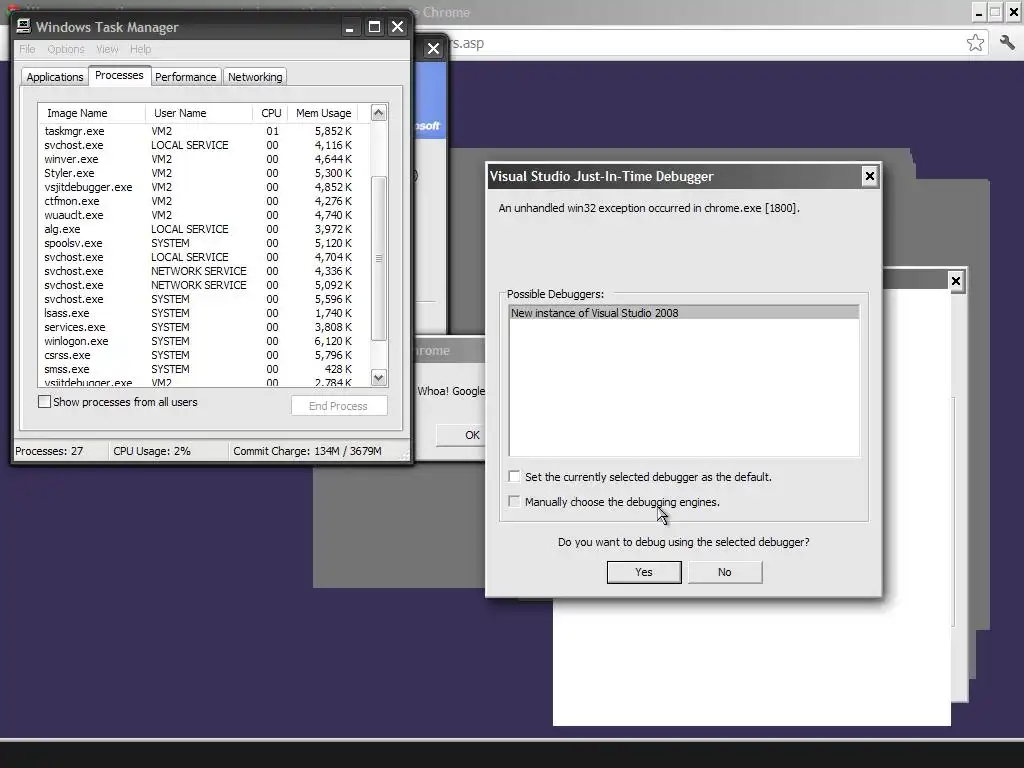Select the taskmgr.exe process row
Screen dimensions: 1024x768
pos(204,131)
